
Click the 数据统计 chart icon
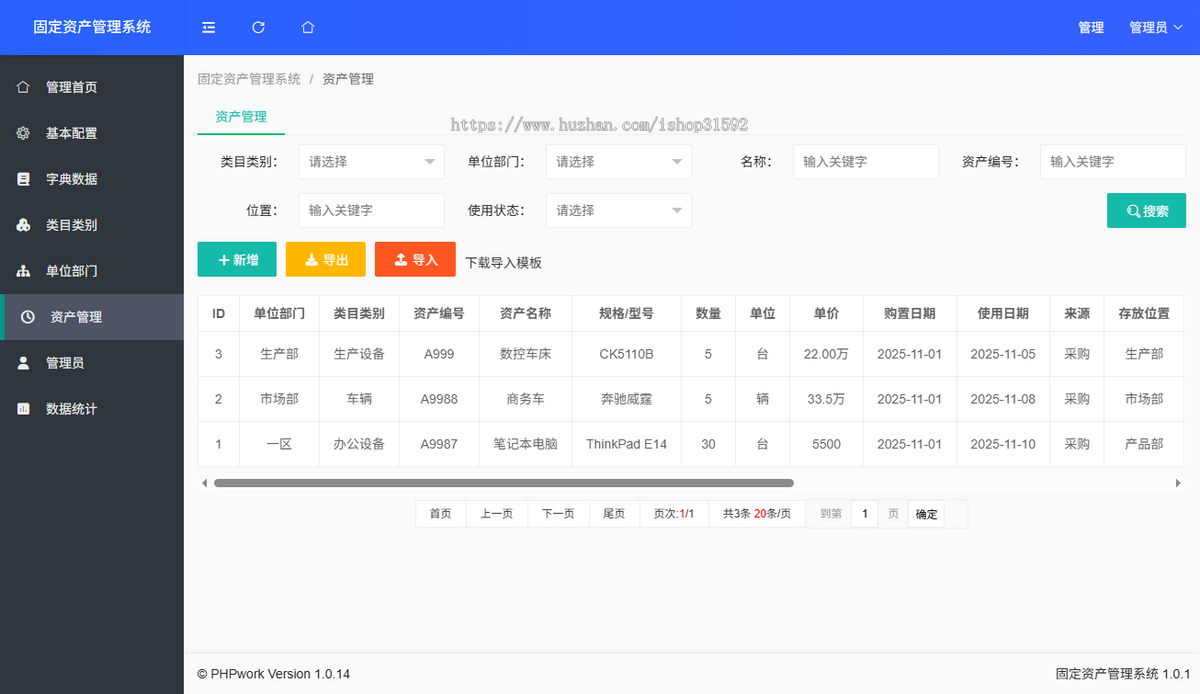(23, 409)
